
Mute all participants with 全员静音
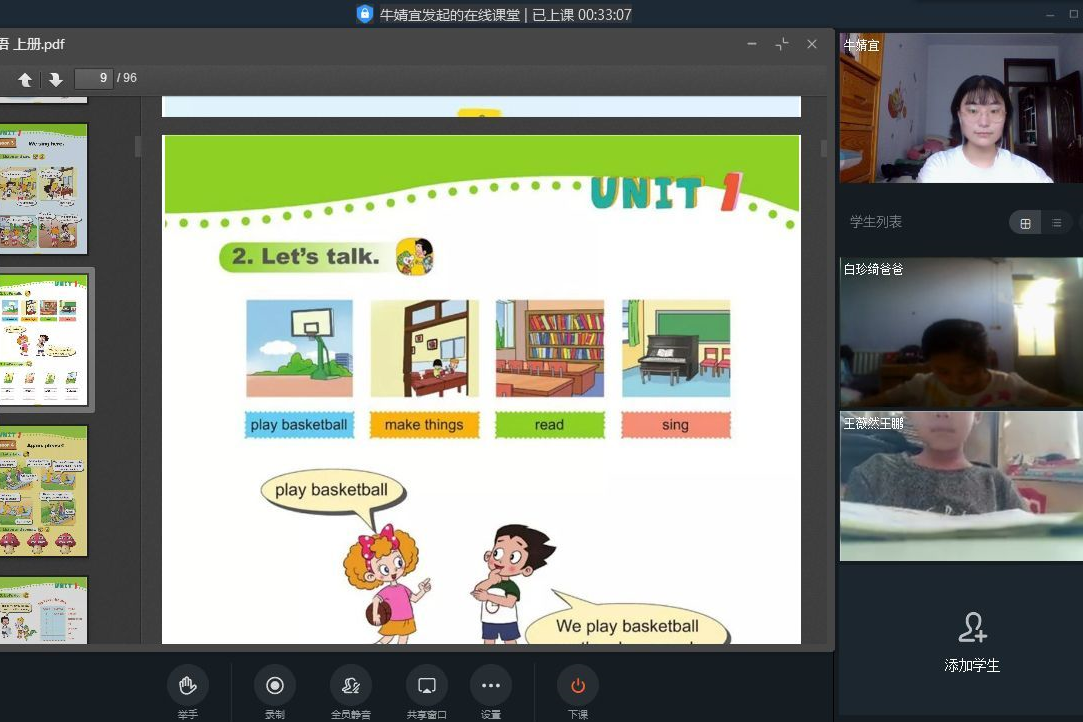(351, 685)
